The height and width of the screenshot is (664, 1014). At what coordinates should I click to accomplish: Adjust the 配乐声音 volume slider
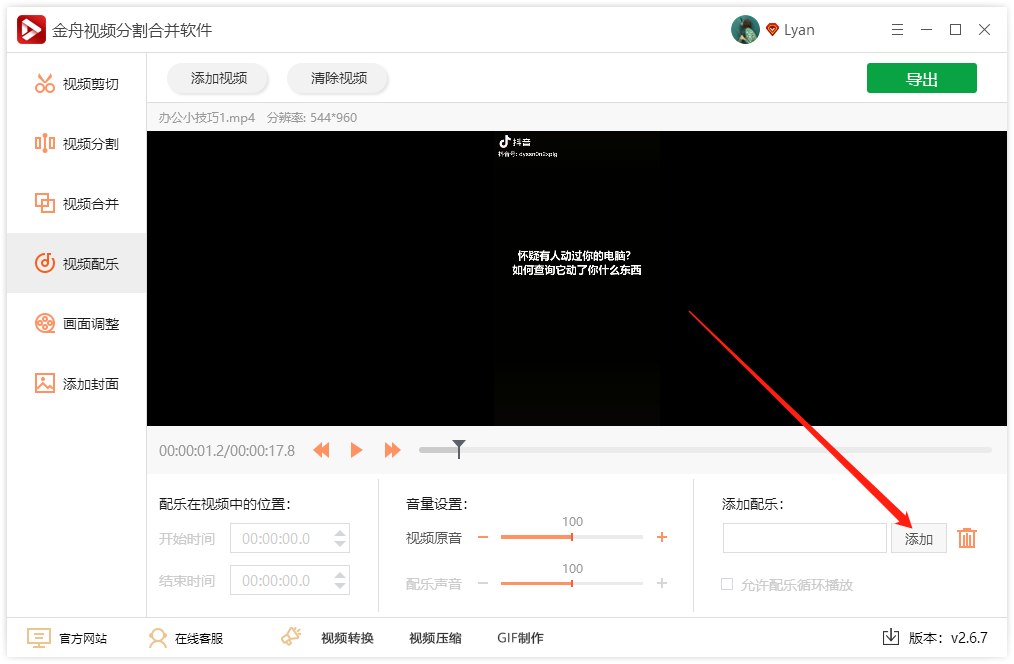coord(572,583)
